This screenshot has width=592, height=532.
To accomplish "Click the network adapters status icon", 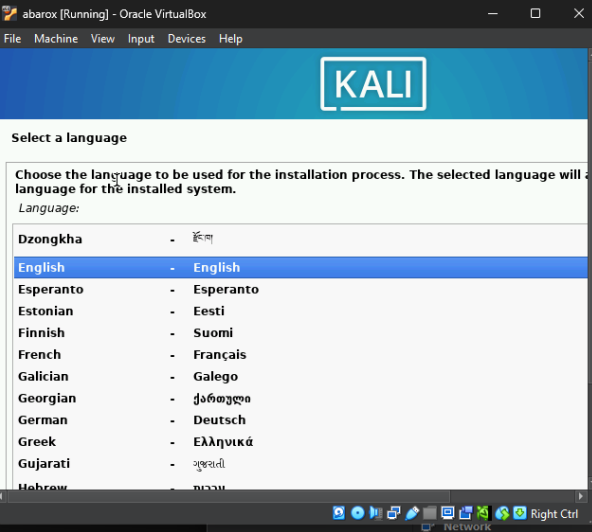I will (393, 513).
